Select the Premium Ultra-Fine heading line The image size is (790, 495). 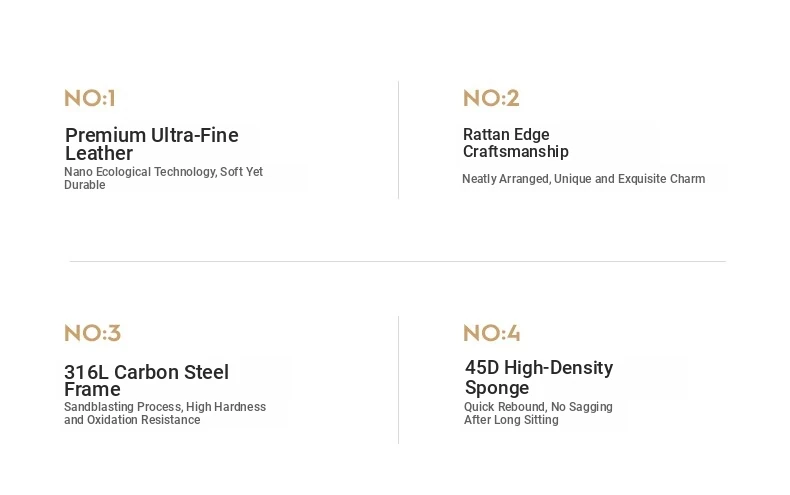151,135
